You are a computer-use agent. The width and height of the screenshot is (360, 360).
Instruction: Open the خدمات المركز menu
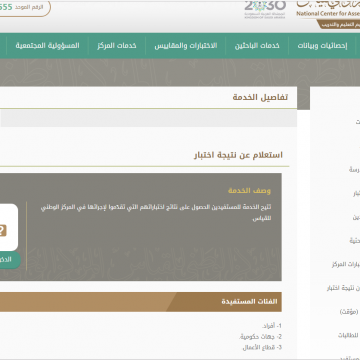coord(117,46)
